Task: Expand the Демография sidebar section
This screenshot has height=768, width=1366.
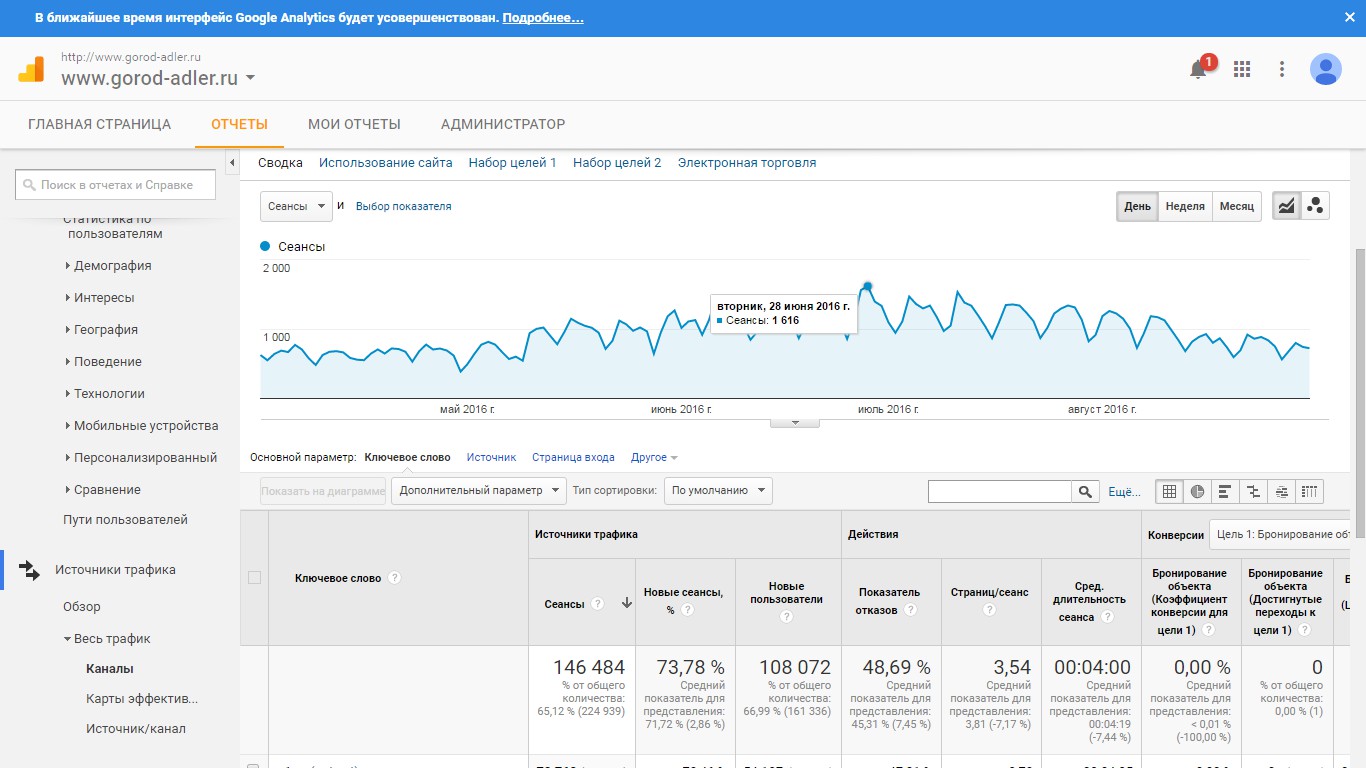Action: click(x=112, y=266)
